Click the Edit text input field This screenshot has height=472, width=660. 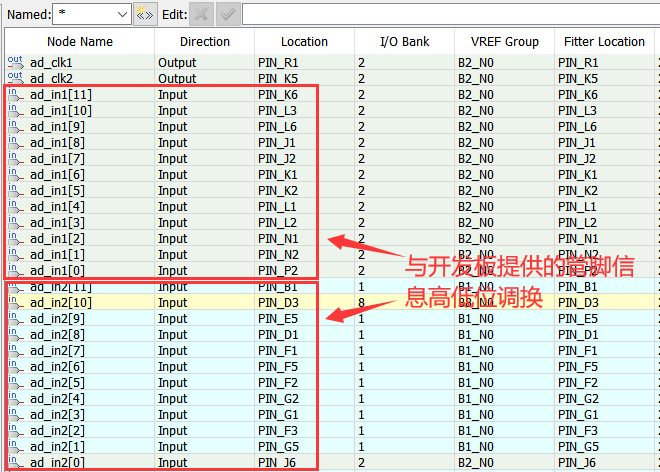pos(450,14)
